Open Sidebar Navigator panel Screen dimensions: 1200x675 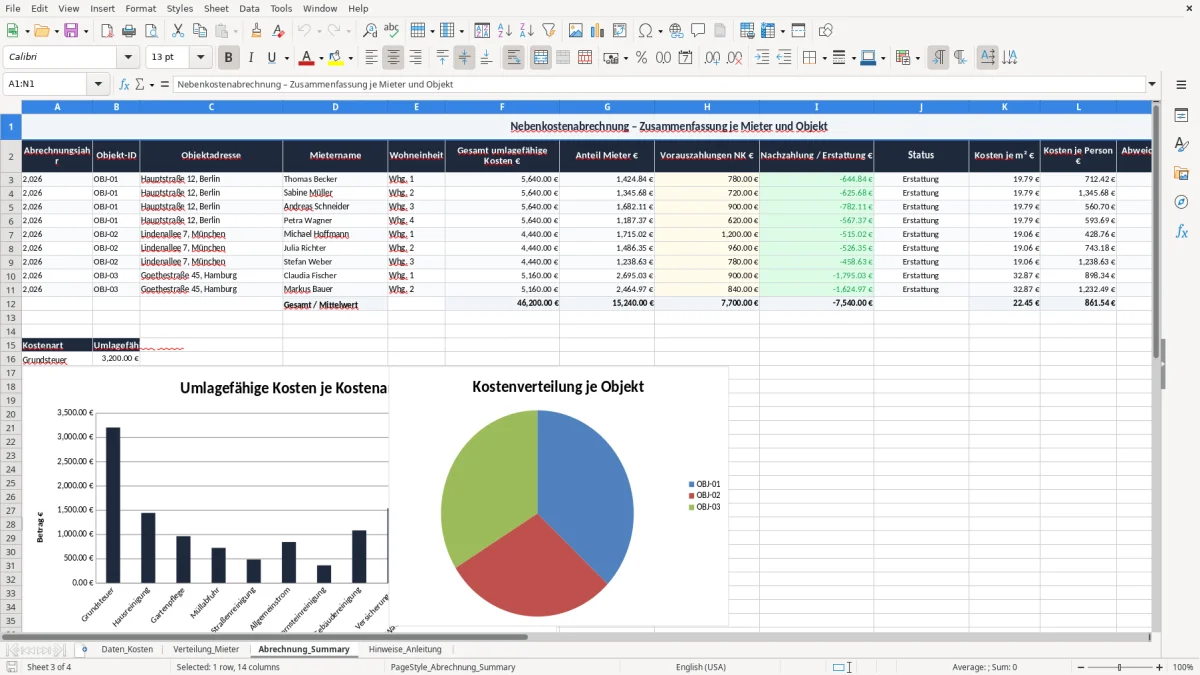point(1181,202)
